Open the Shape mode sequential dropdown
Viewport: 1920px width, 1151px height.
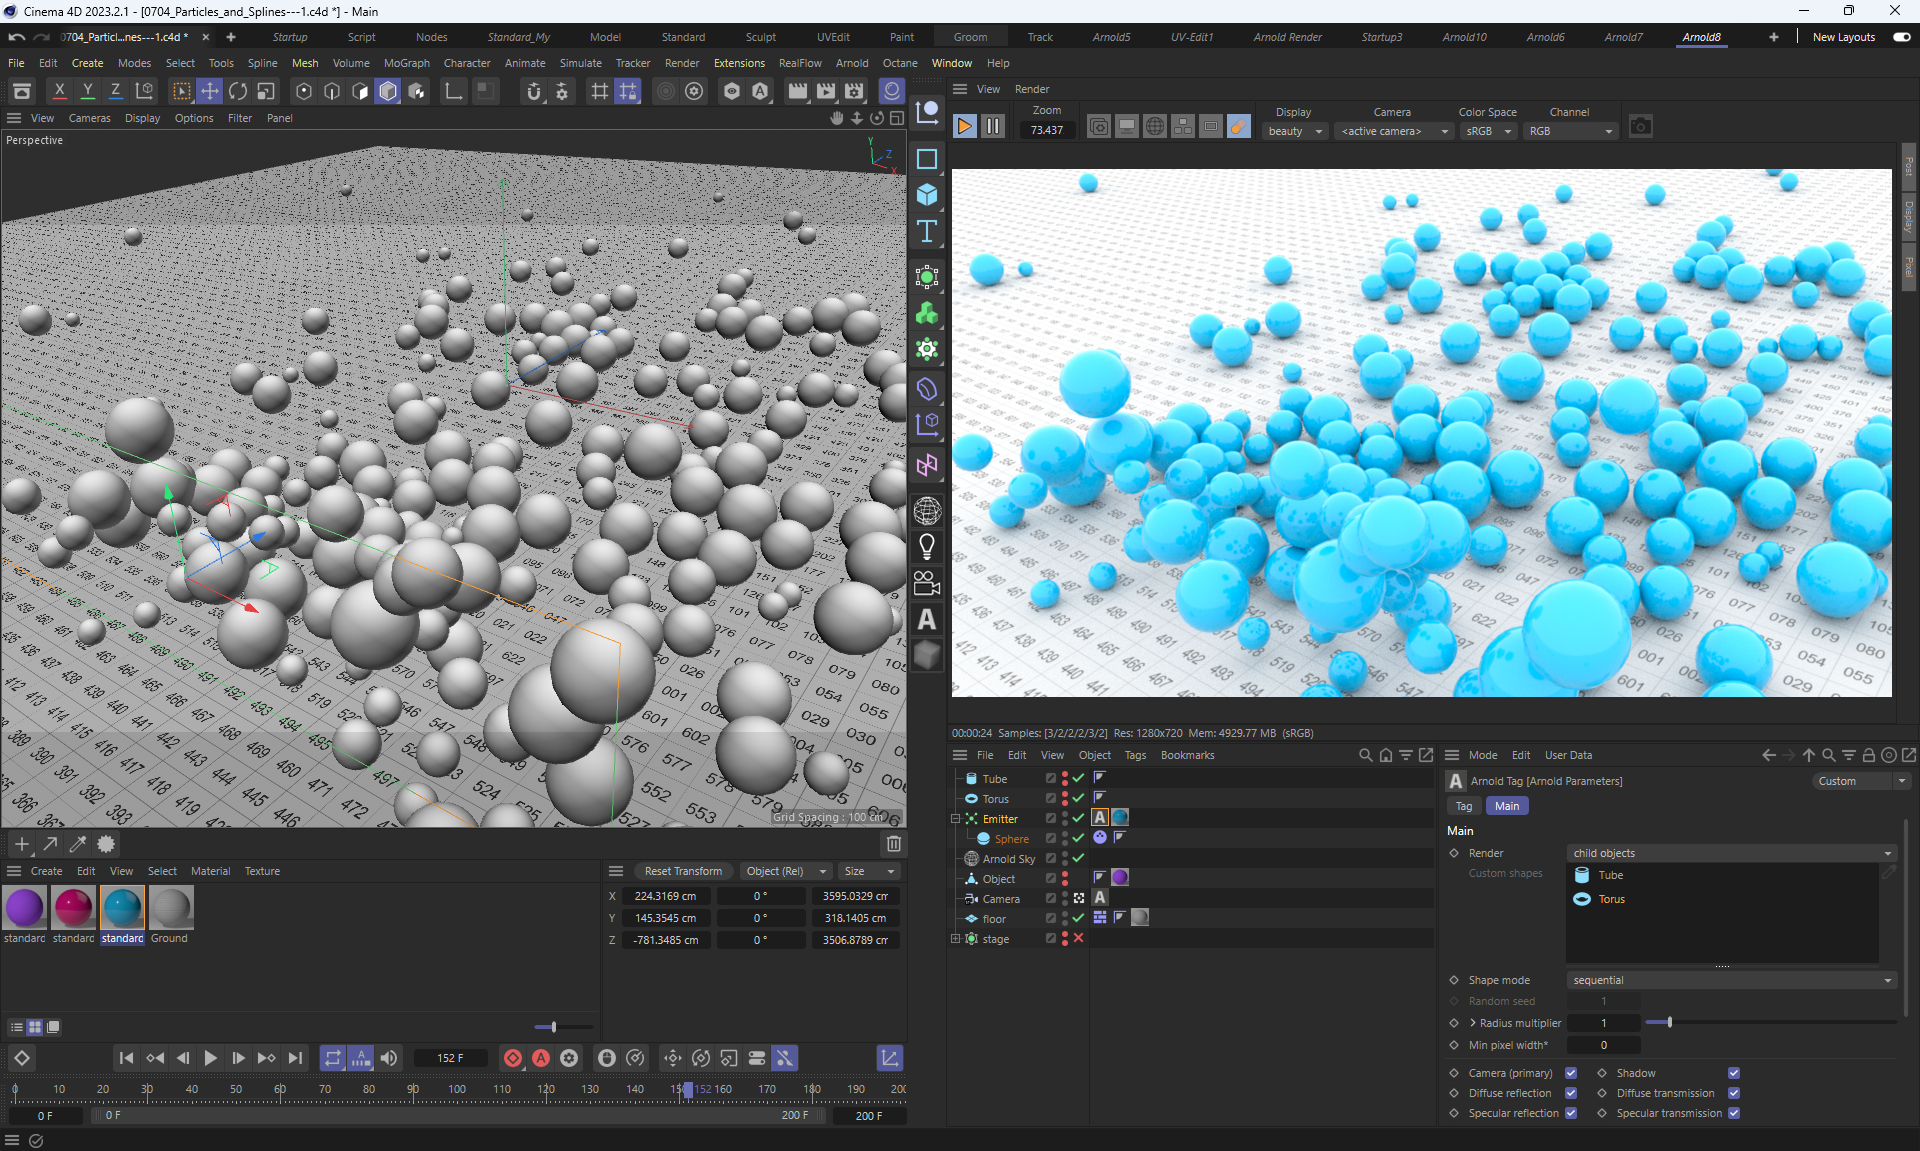[x=1731, y=980]
